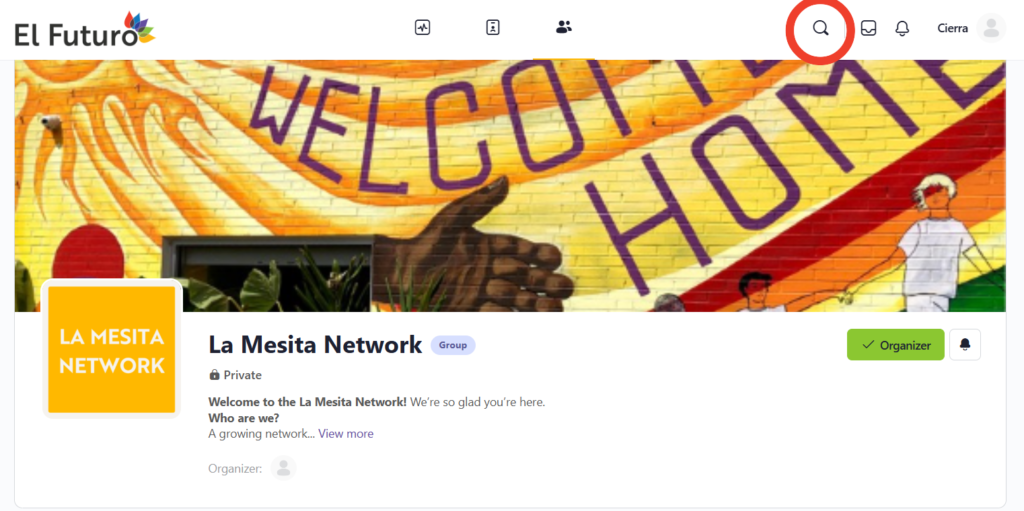Click the Private lock icon

(x=214, y=375)
